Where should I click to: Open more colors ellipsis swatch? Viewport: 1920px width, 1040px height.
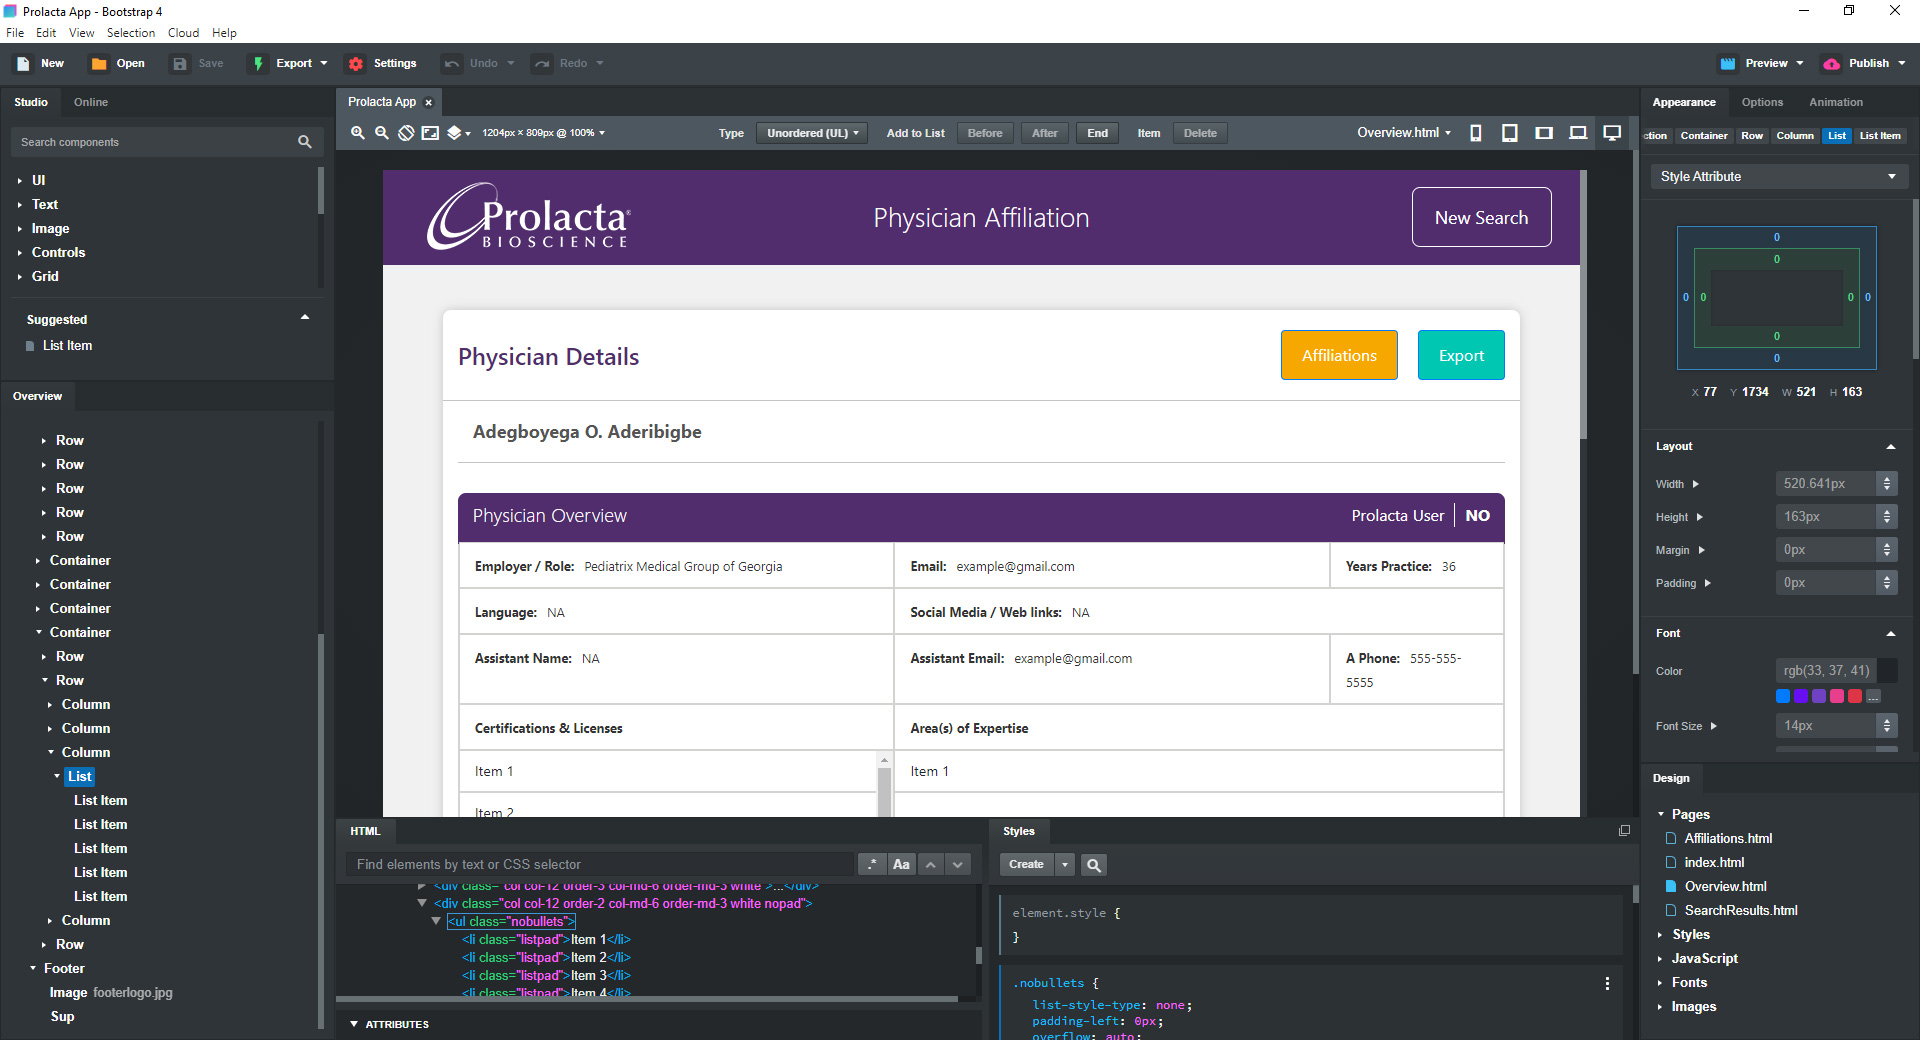click(1873, 697)
